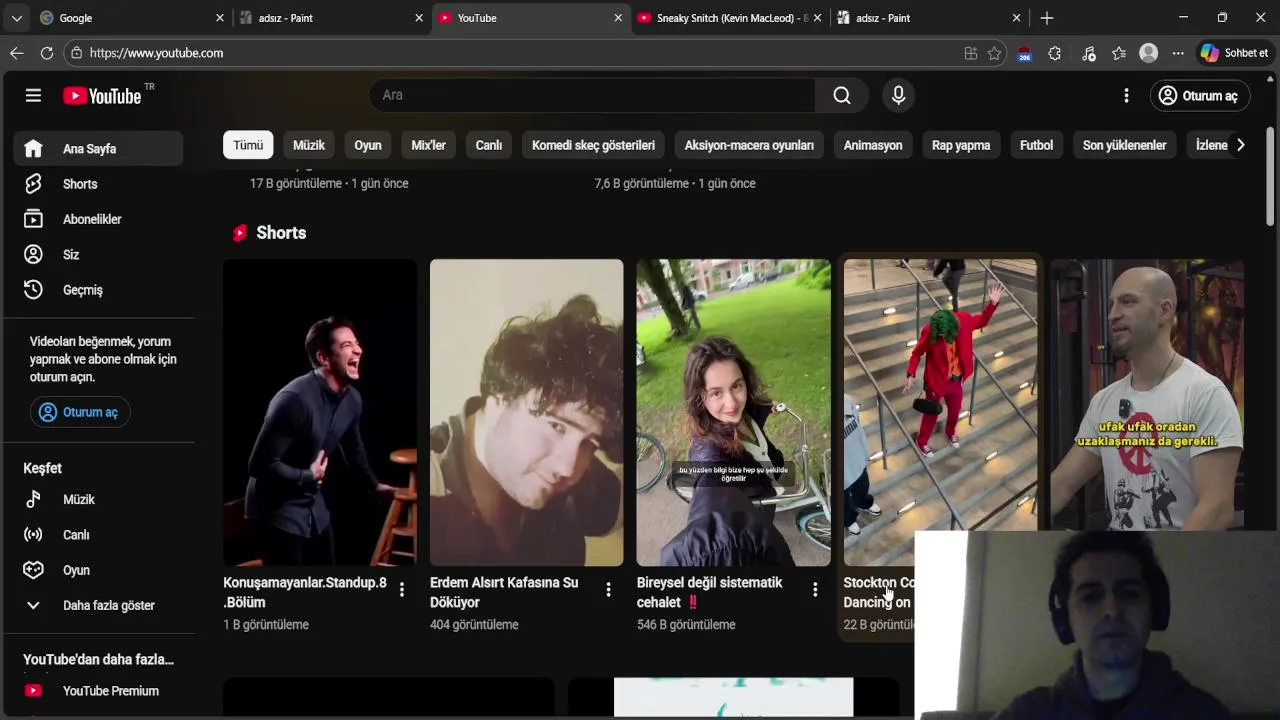Open the YouTube hamburger guide menu
Screen dimensions: 1280x720
(x=33, y=95)
